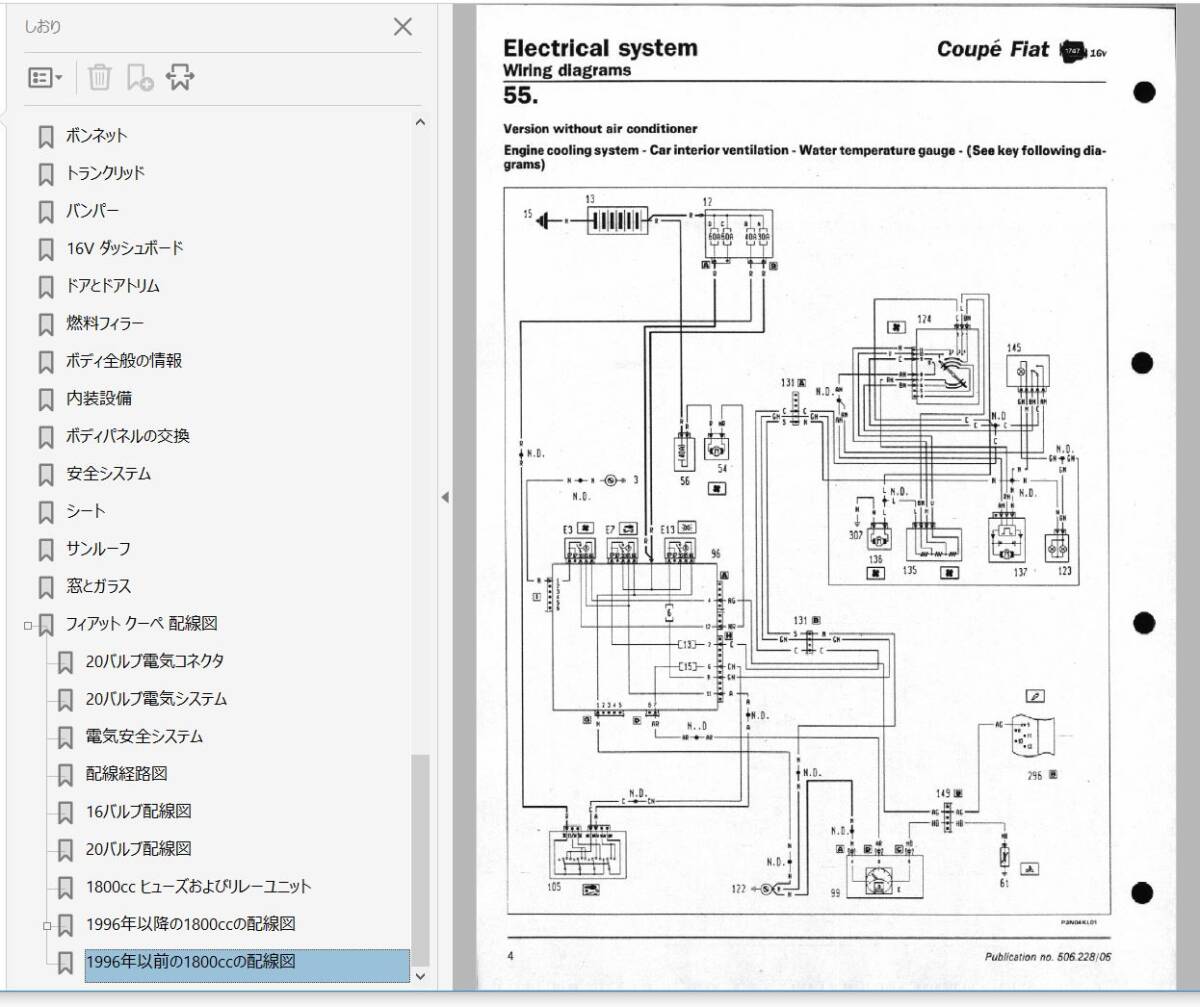Click bookmark icon beside 燃料フィラー
1200x1007 pixels.
pos(46,325)
